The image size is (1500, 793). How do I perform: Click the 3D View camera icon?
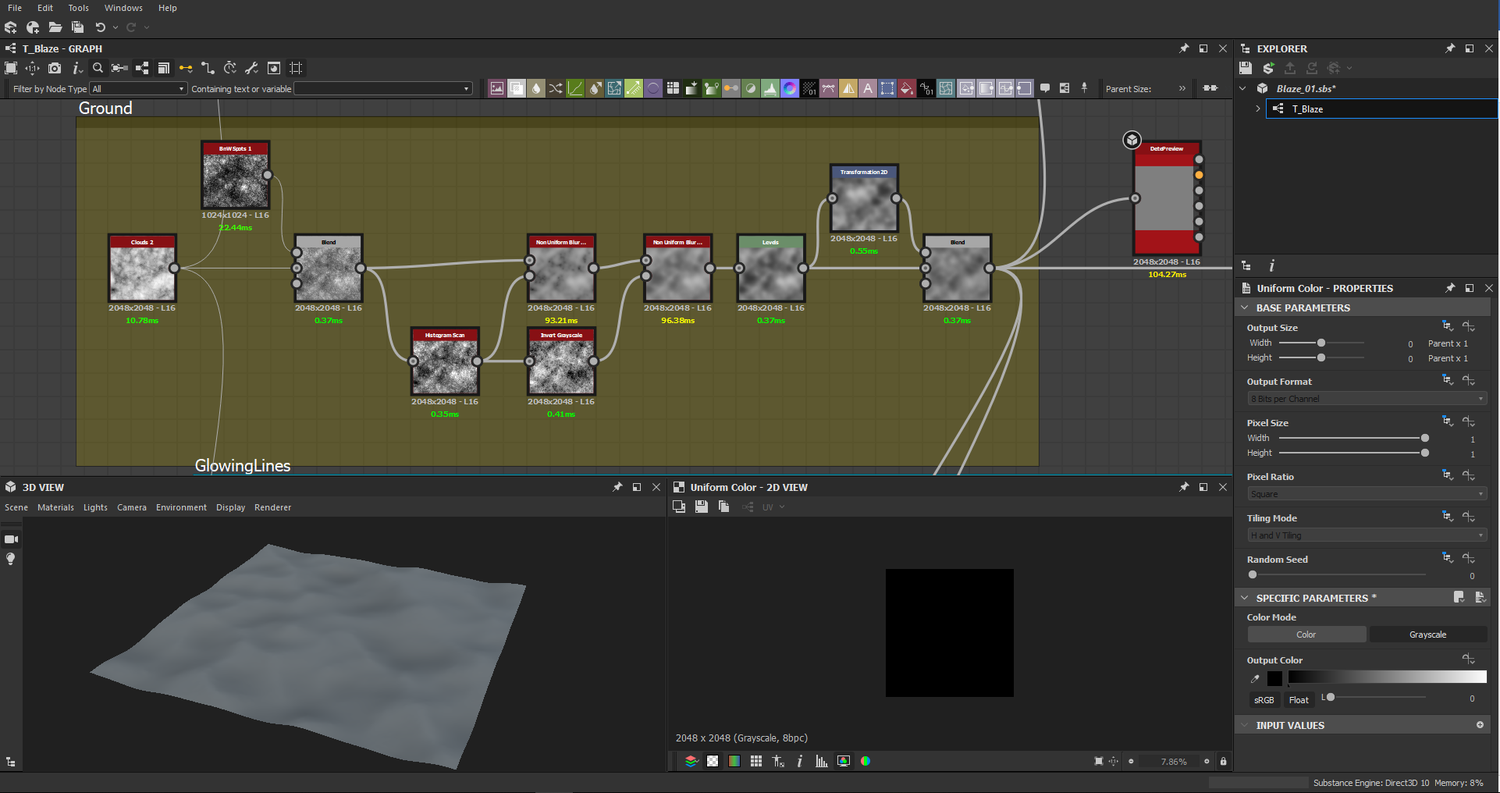11,539
